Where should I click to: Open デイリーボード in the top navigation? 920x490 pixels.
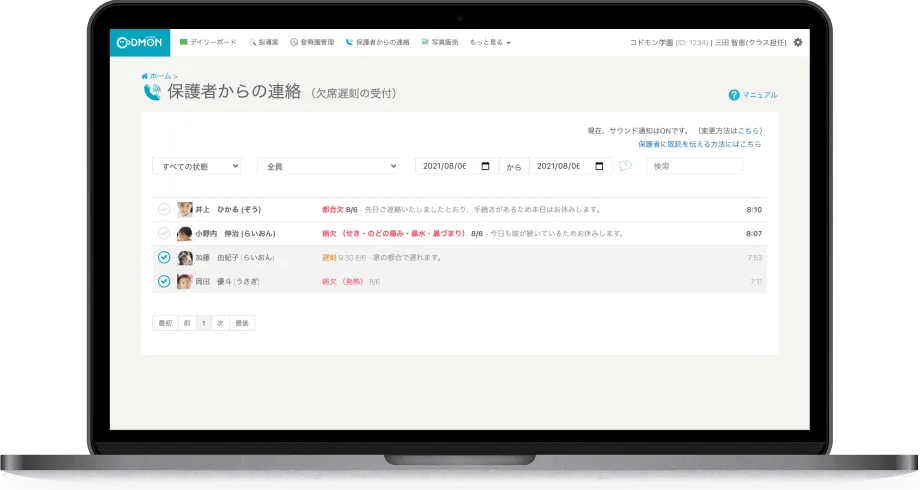point(208,43)
